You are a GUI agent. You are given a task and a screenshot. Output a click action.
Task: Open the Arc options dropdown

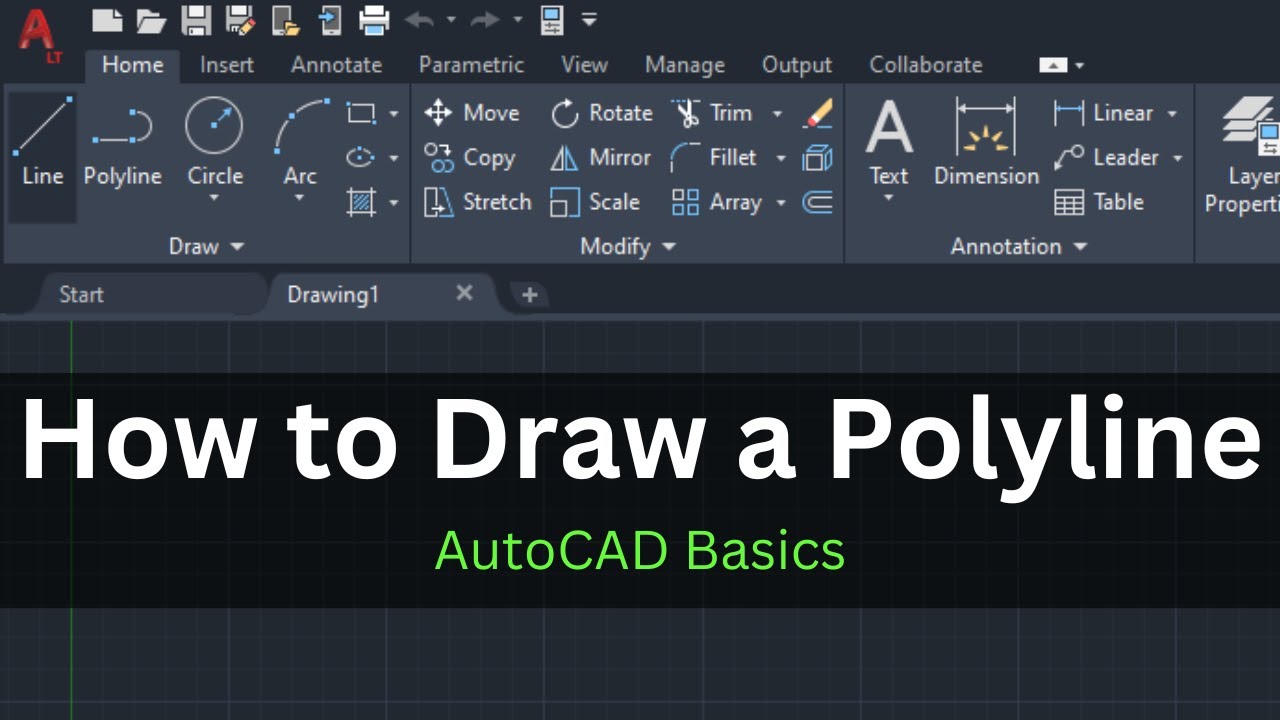pos(299,198)
